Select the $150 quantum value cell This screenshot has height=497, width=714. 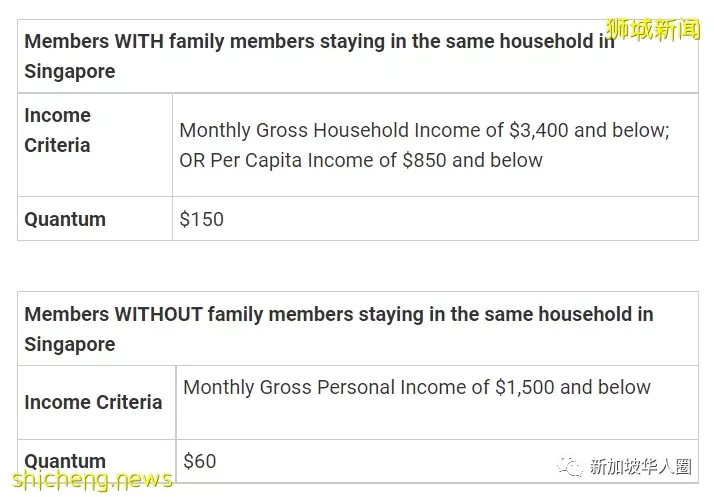tap(435, 219)
